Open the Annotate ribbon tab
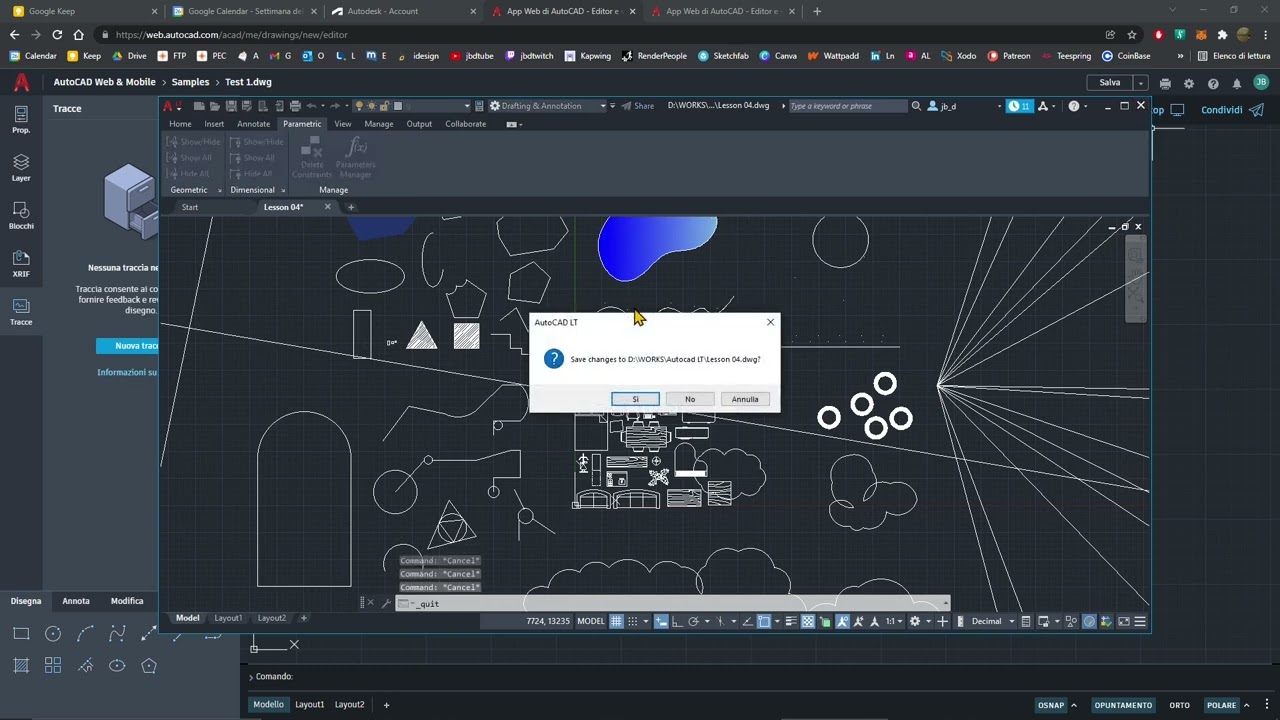Screen dimensions: 1280x720 coord(253,124)
